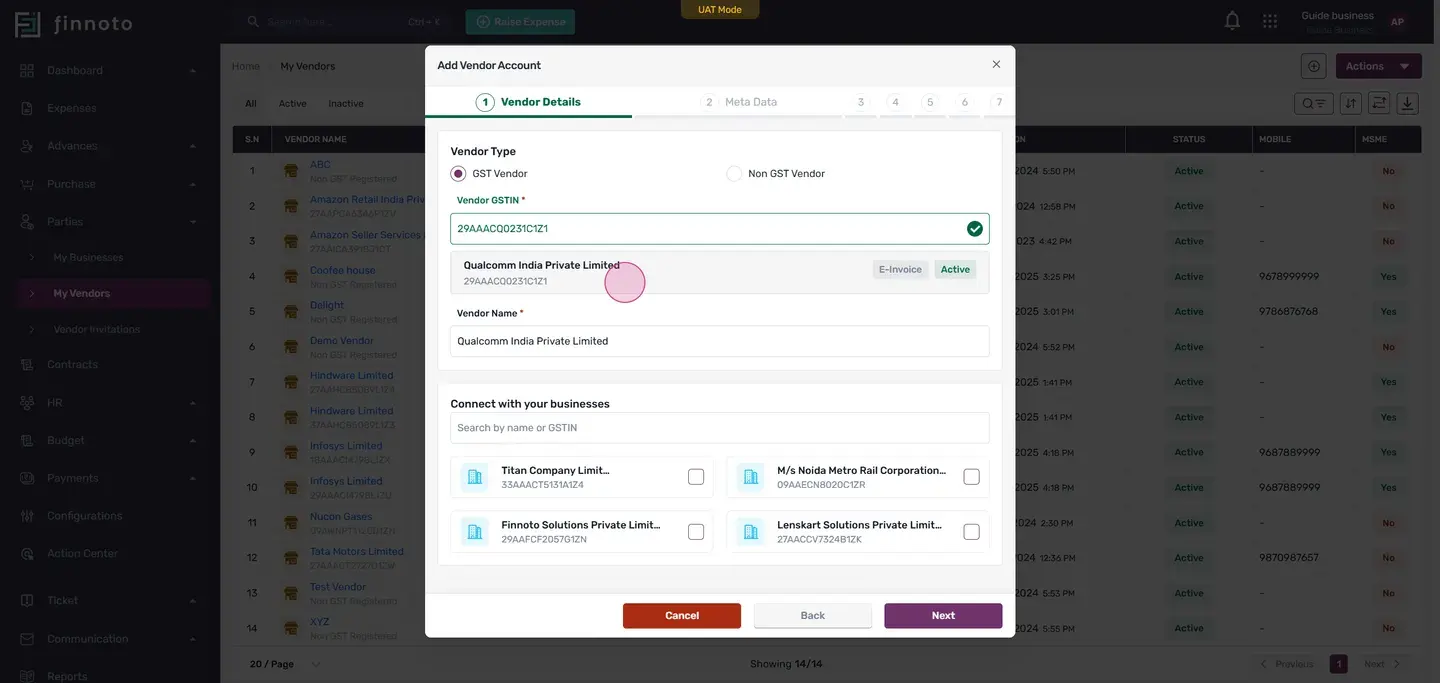Click the Raise Expense button
This screenshot has height=683, width=1440.
(520, 22)
